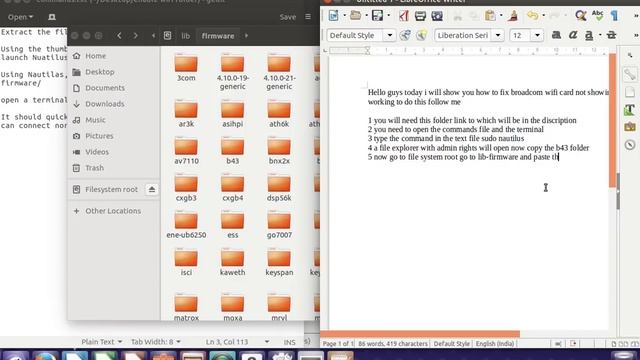Click the Paste clipboard icon
The width and height of the screenshot is (640, 360).
tap(490, 16)
